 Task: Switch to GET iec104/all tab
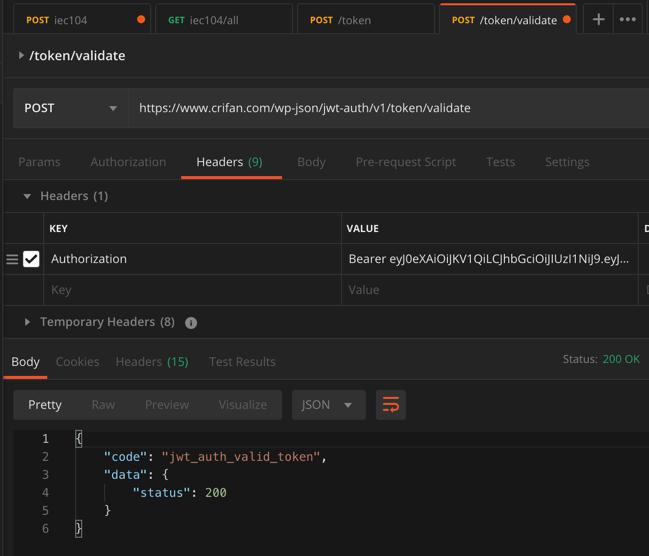coord(223,19)
